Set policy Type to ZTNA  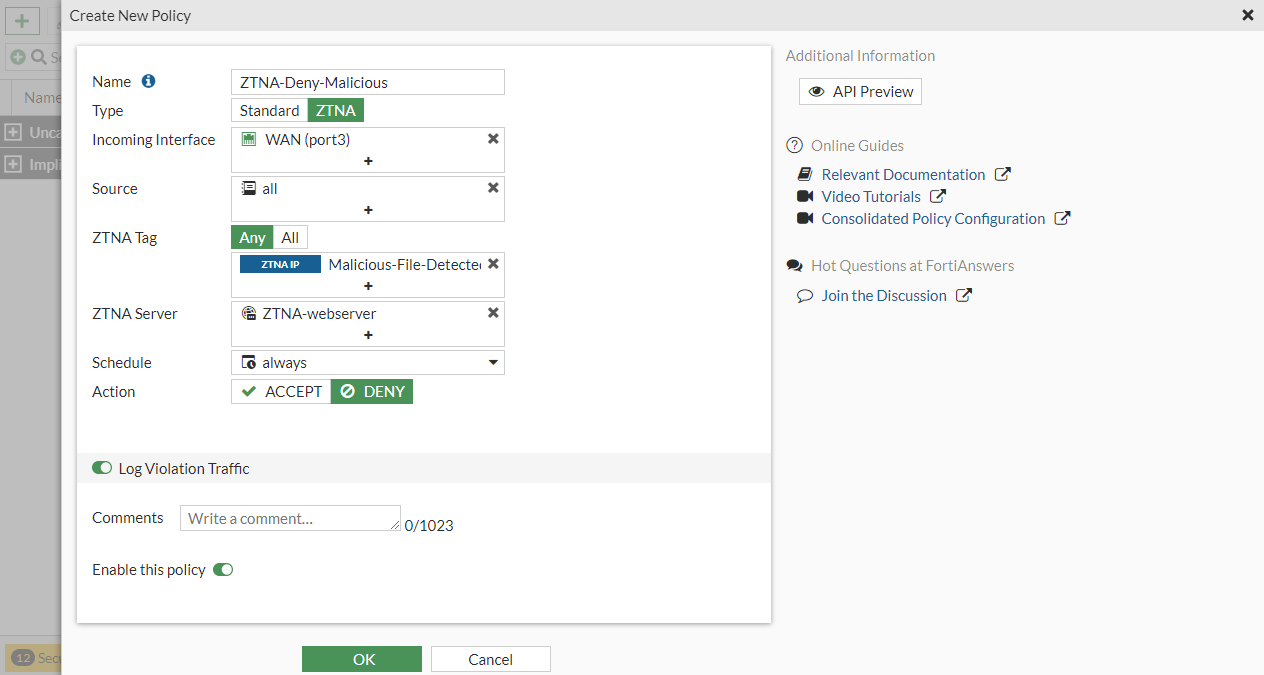[336, 110]
